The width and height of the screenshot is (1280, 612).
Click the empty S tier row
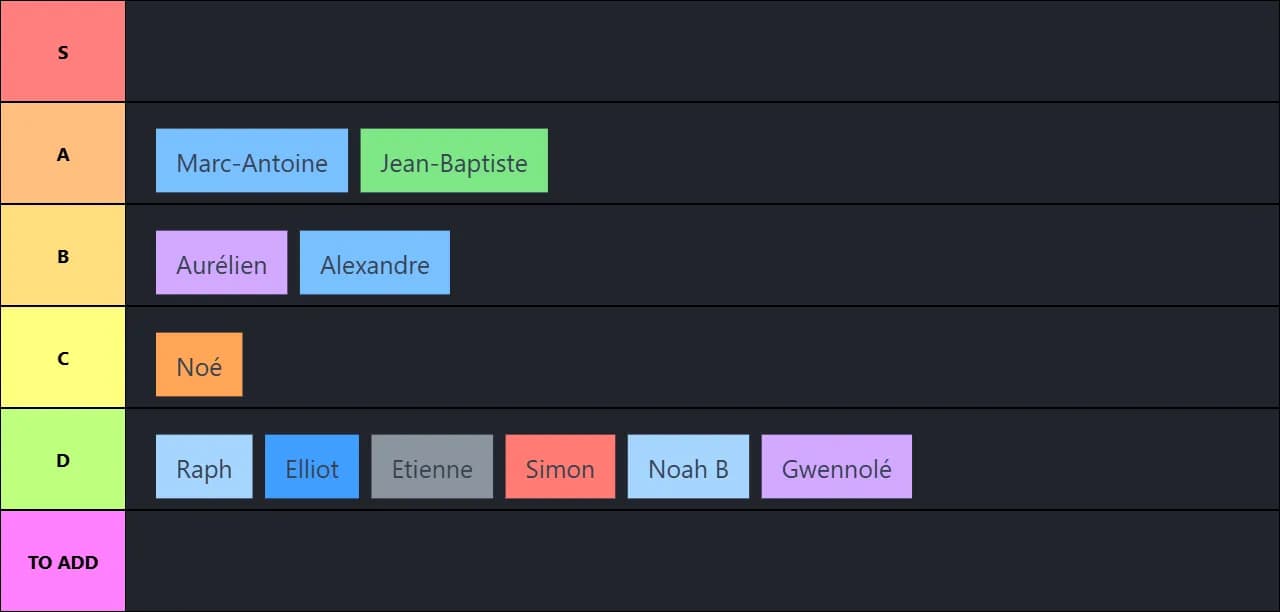700,51
